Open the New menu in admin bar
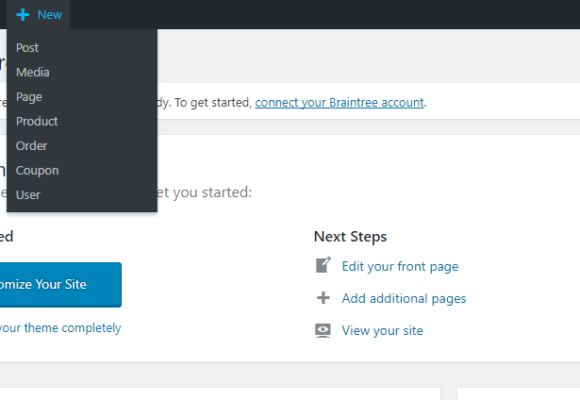Image resolution: width=580 pixels, height=400 pixels. pyautogui.click(x=38, y=15)
